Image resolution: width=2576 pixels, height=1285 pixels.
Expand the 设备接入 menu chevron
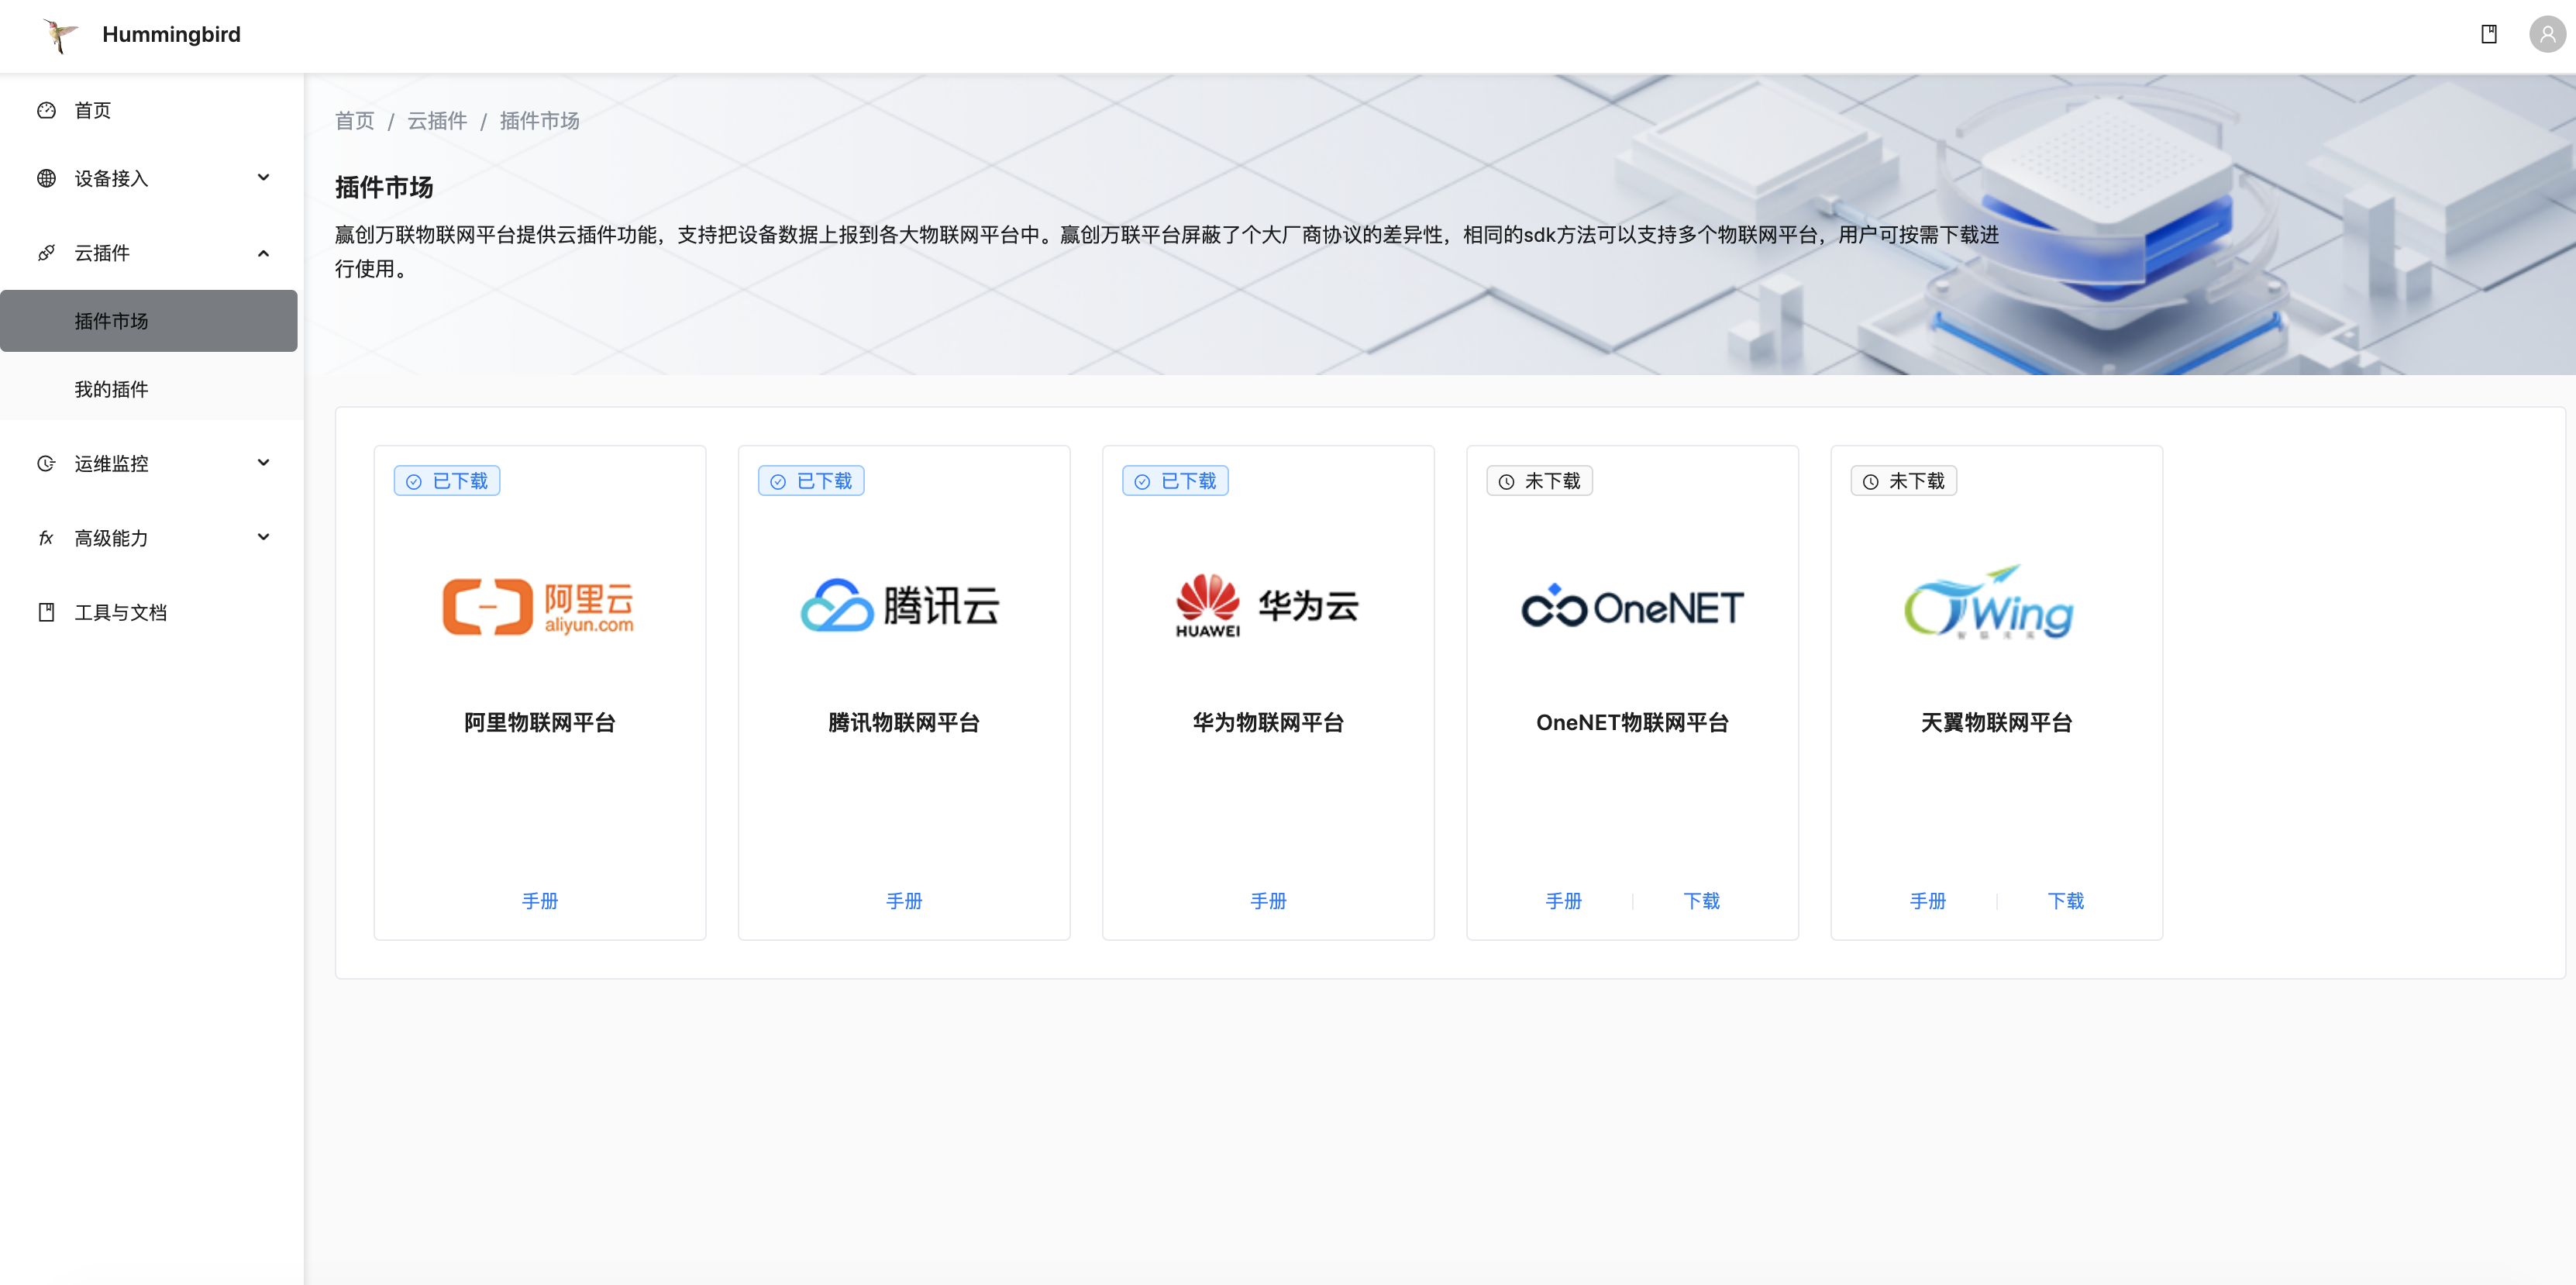click(263, 178)
